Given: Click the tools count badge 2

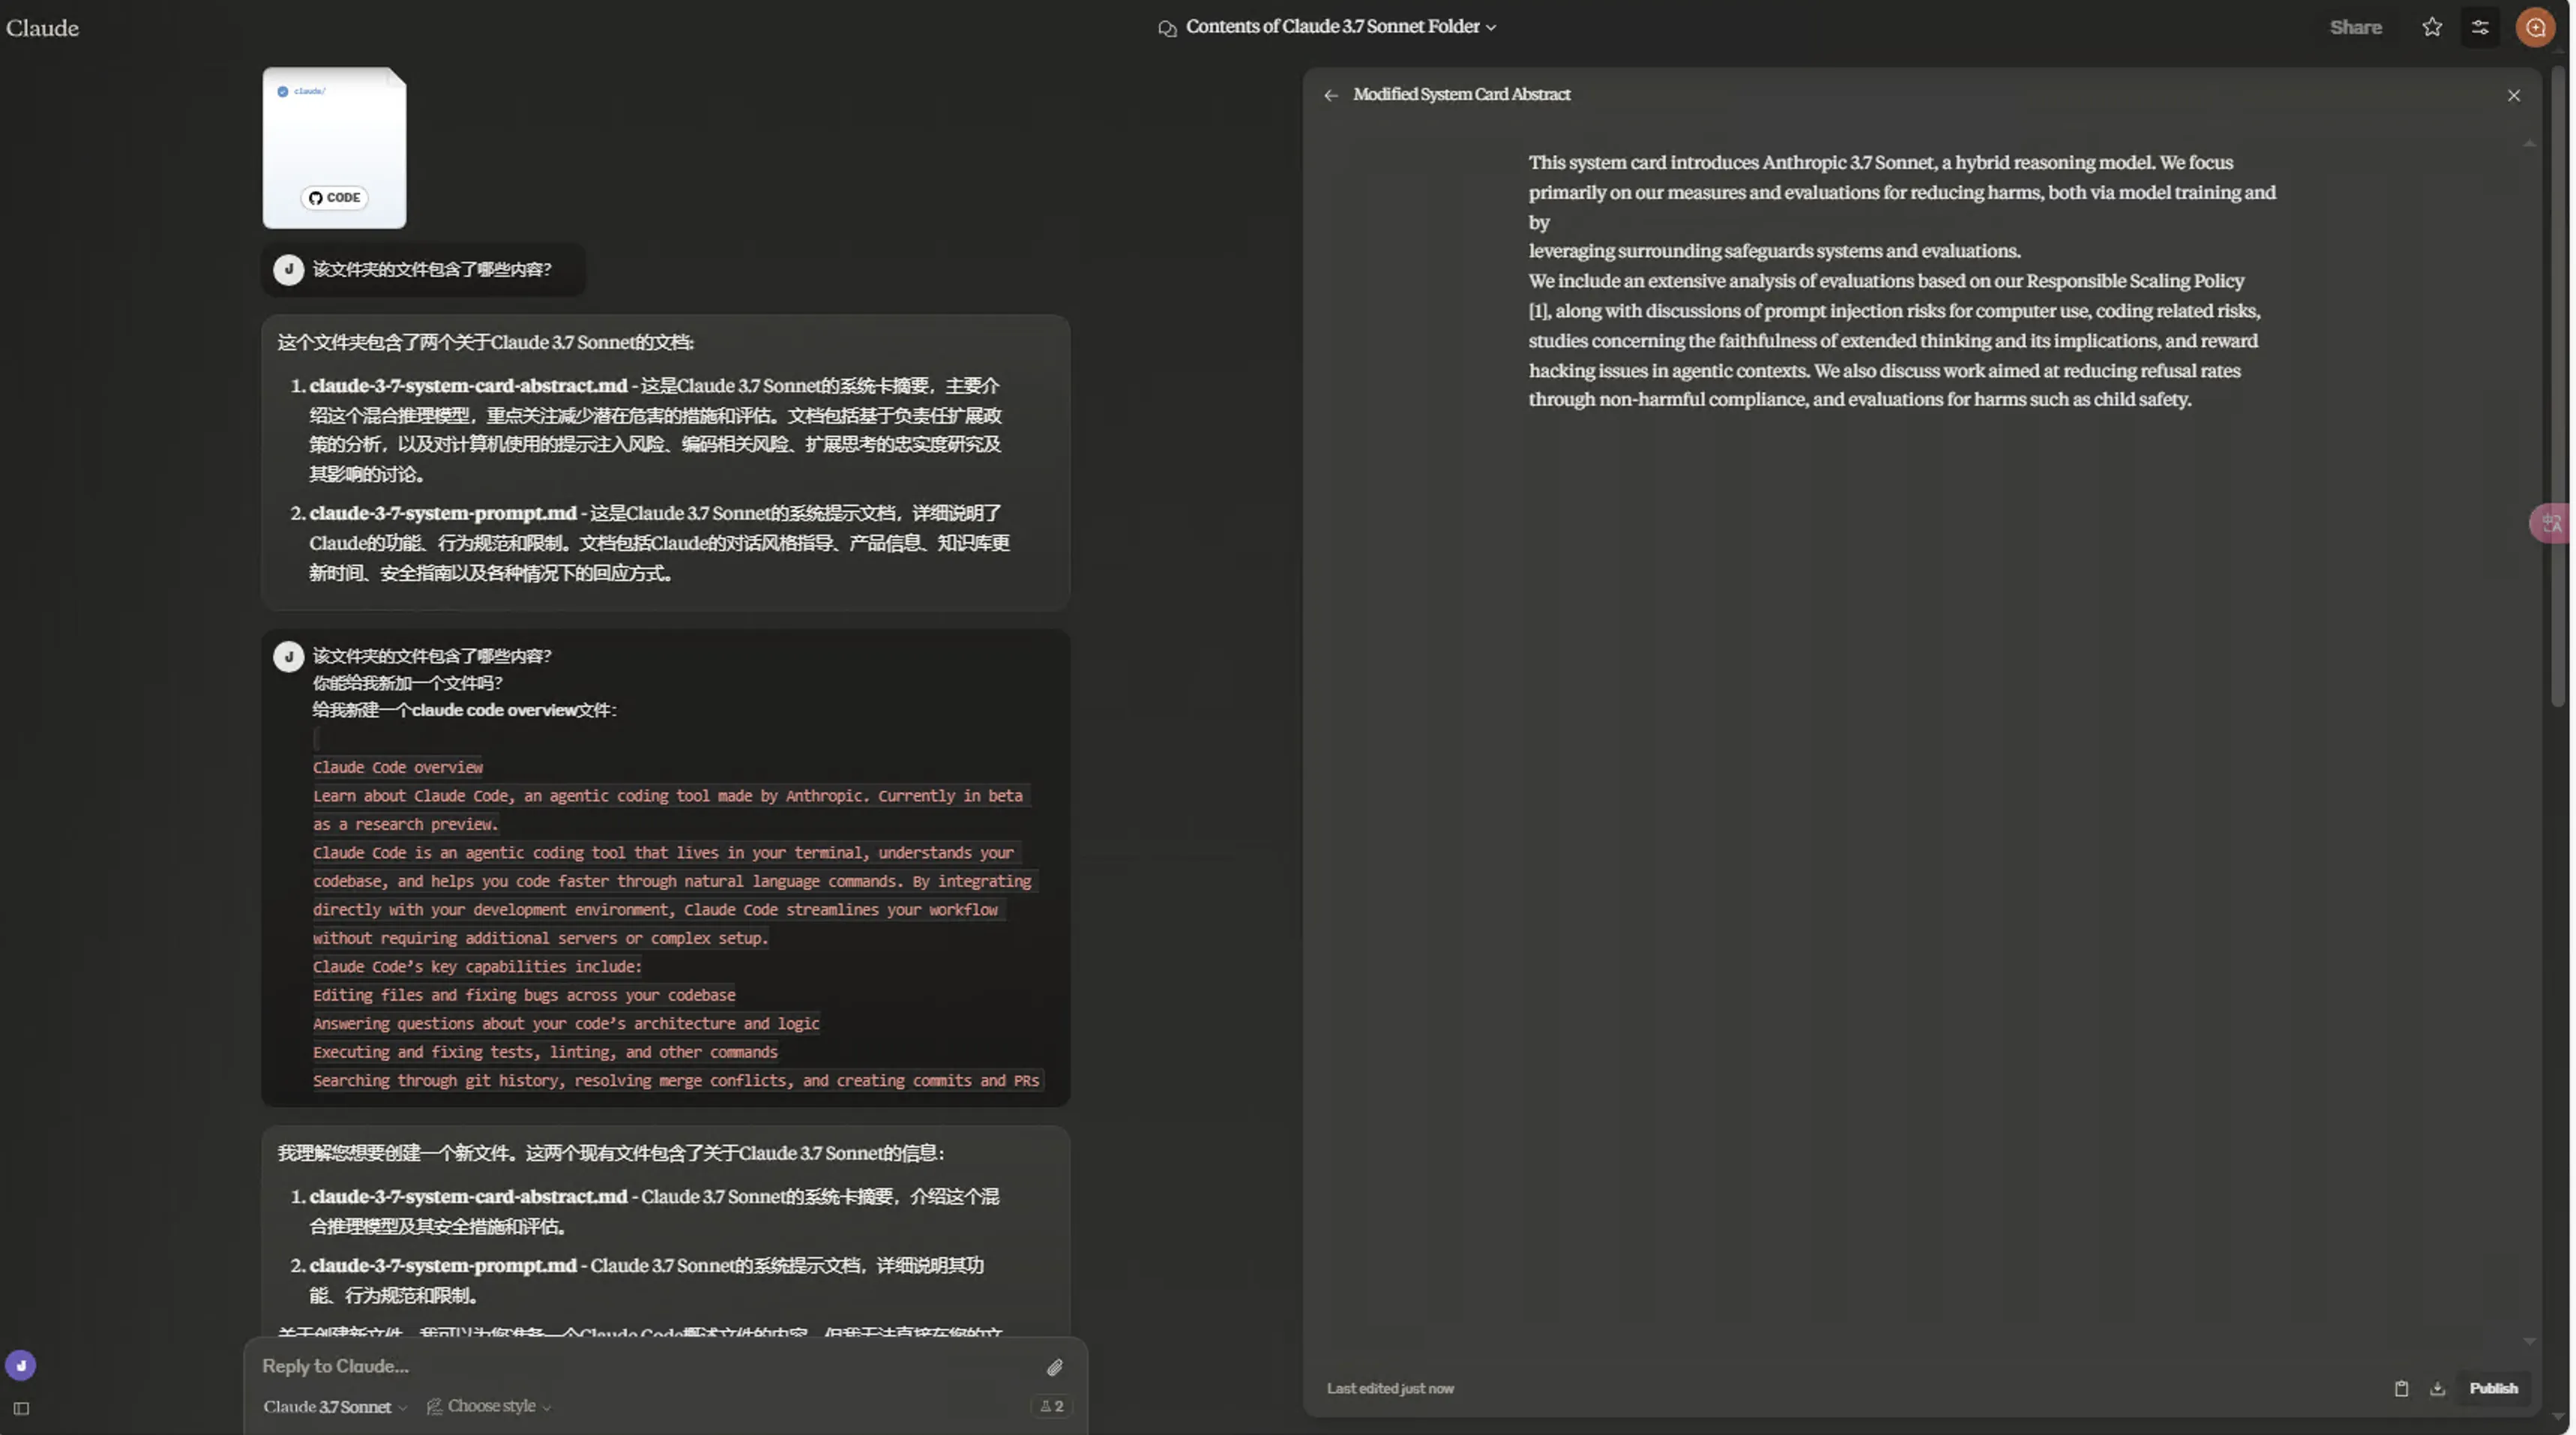Looking at the screenshot, I should click(x=1051, y=1406).
